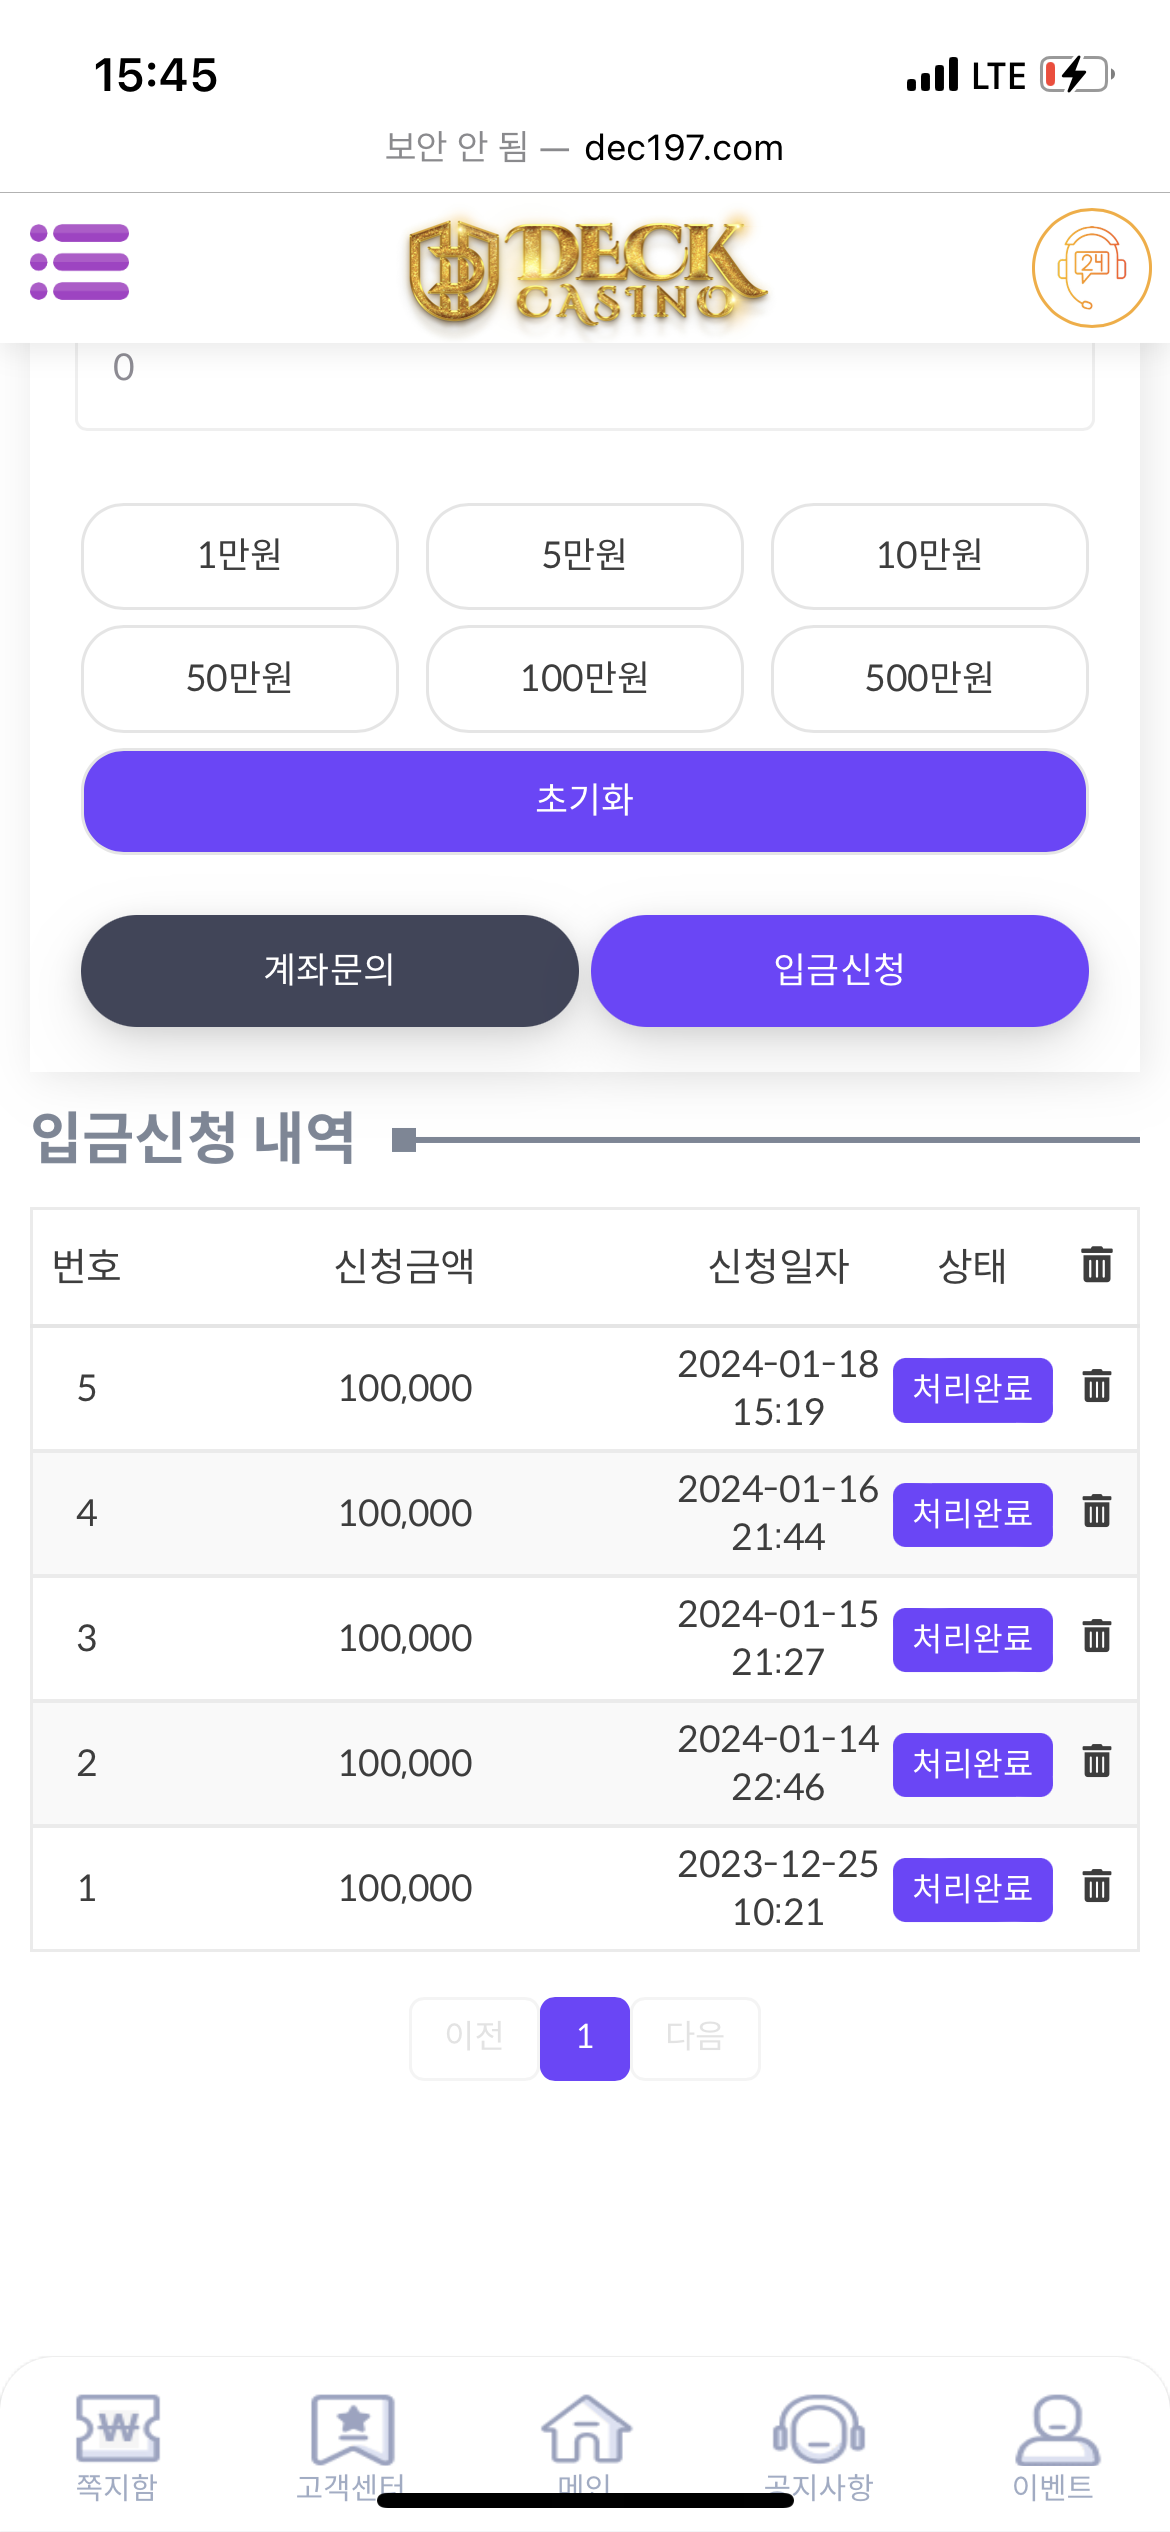Select the 100만원 amount button

point(585,679)
